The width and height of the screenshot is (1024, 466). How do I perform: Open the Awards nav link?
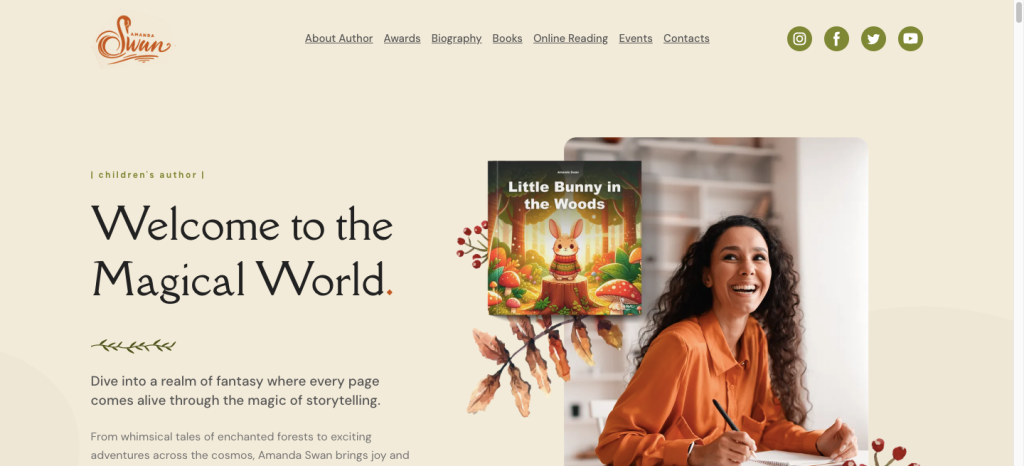[x=402, y=39]
